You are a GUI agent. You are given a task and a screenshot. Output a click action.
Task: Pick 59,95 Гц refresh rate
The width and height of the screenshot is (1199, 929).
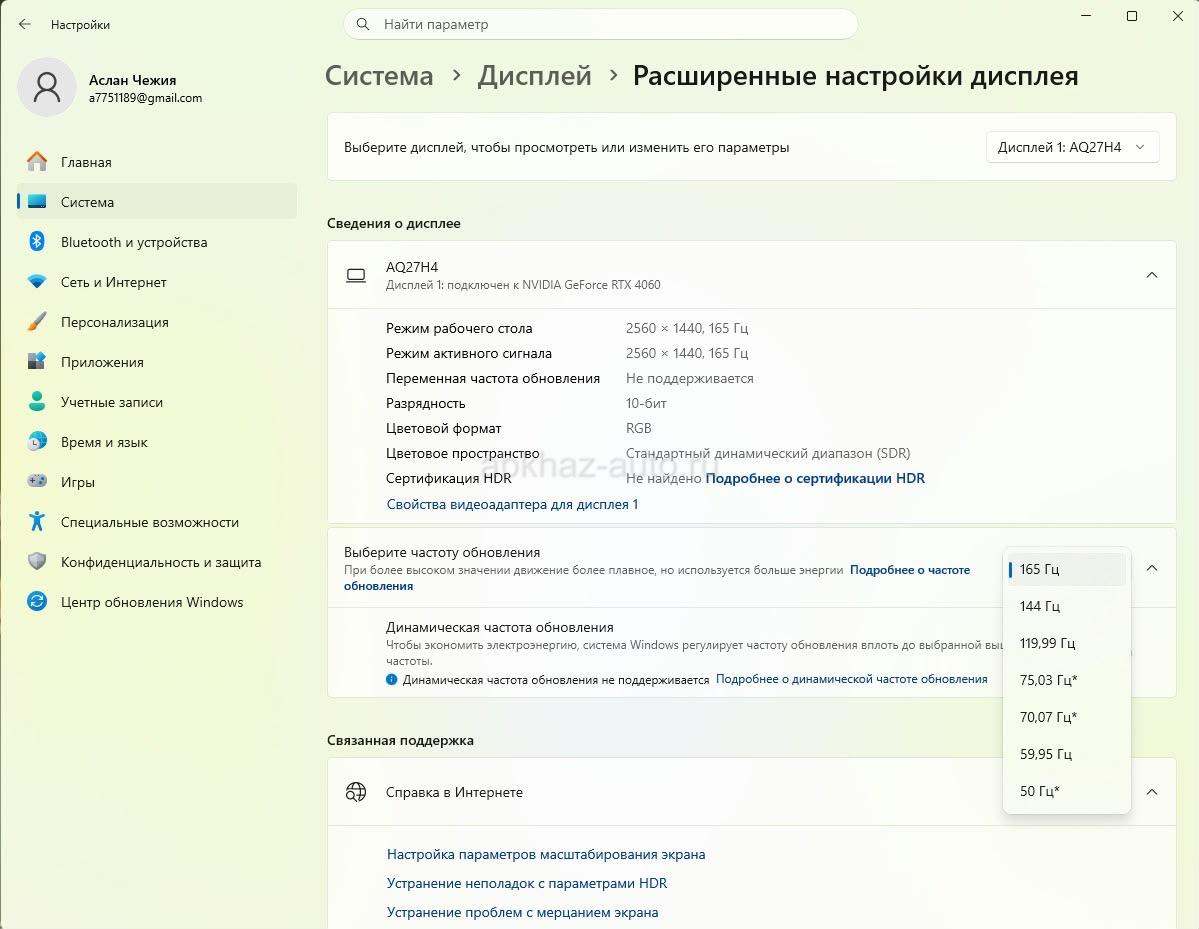[1067, 754]
